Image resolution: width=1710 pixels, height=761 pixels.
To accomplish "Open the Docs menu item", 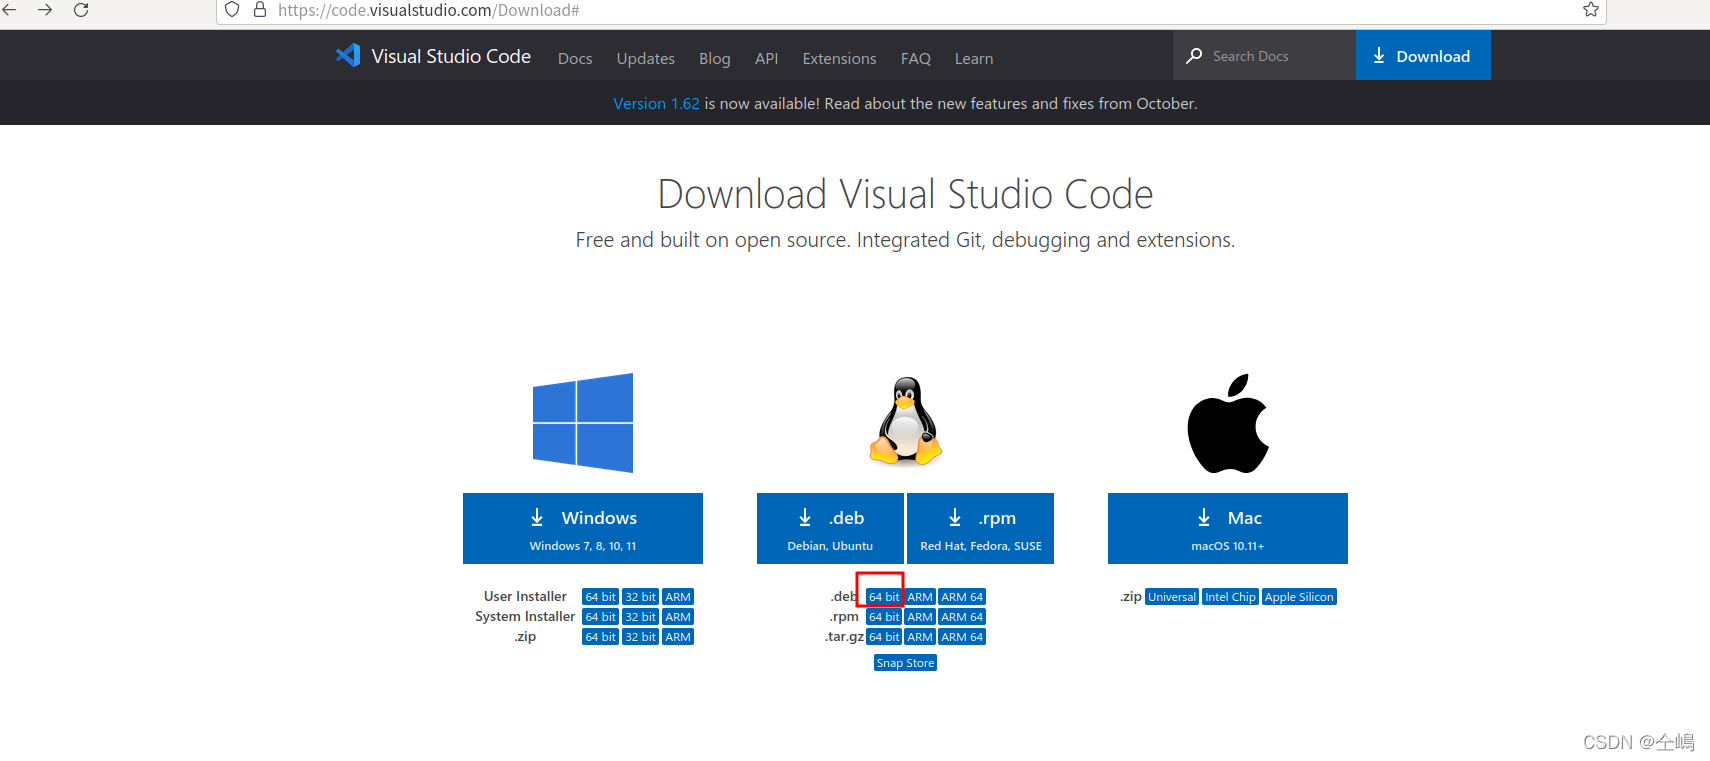I will pos(575,59).
